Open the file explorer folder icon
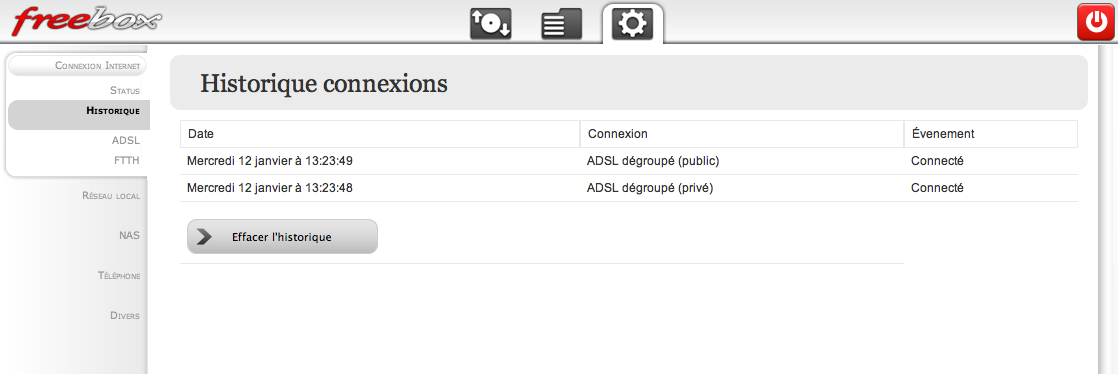1118x374 pixels. coord(561,24)
